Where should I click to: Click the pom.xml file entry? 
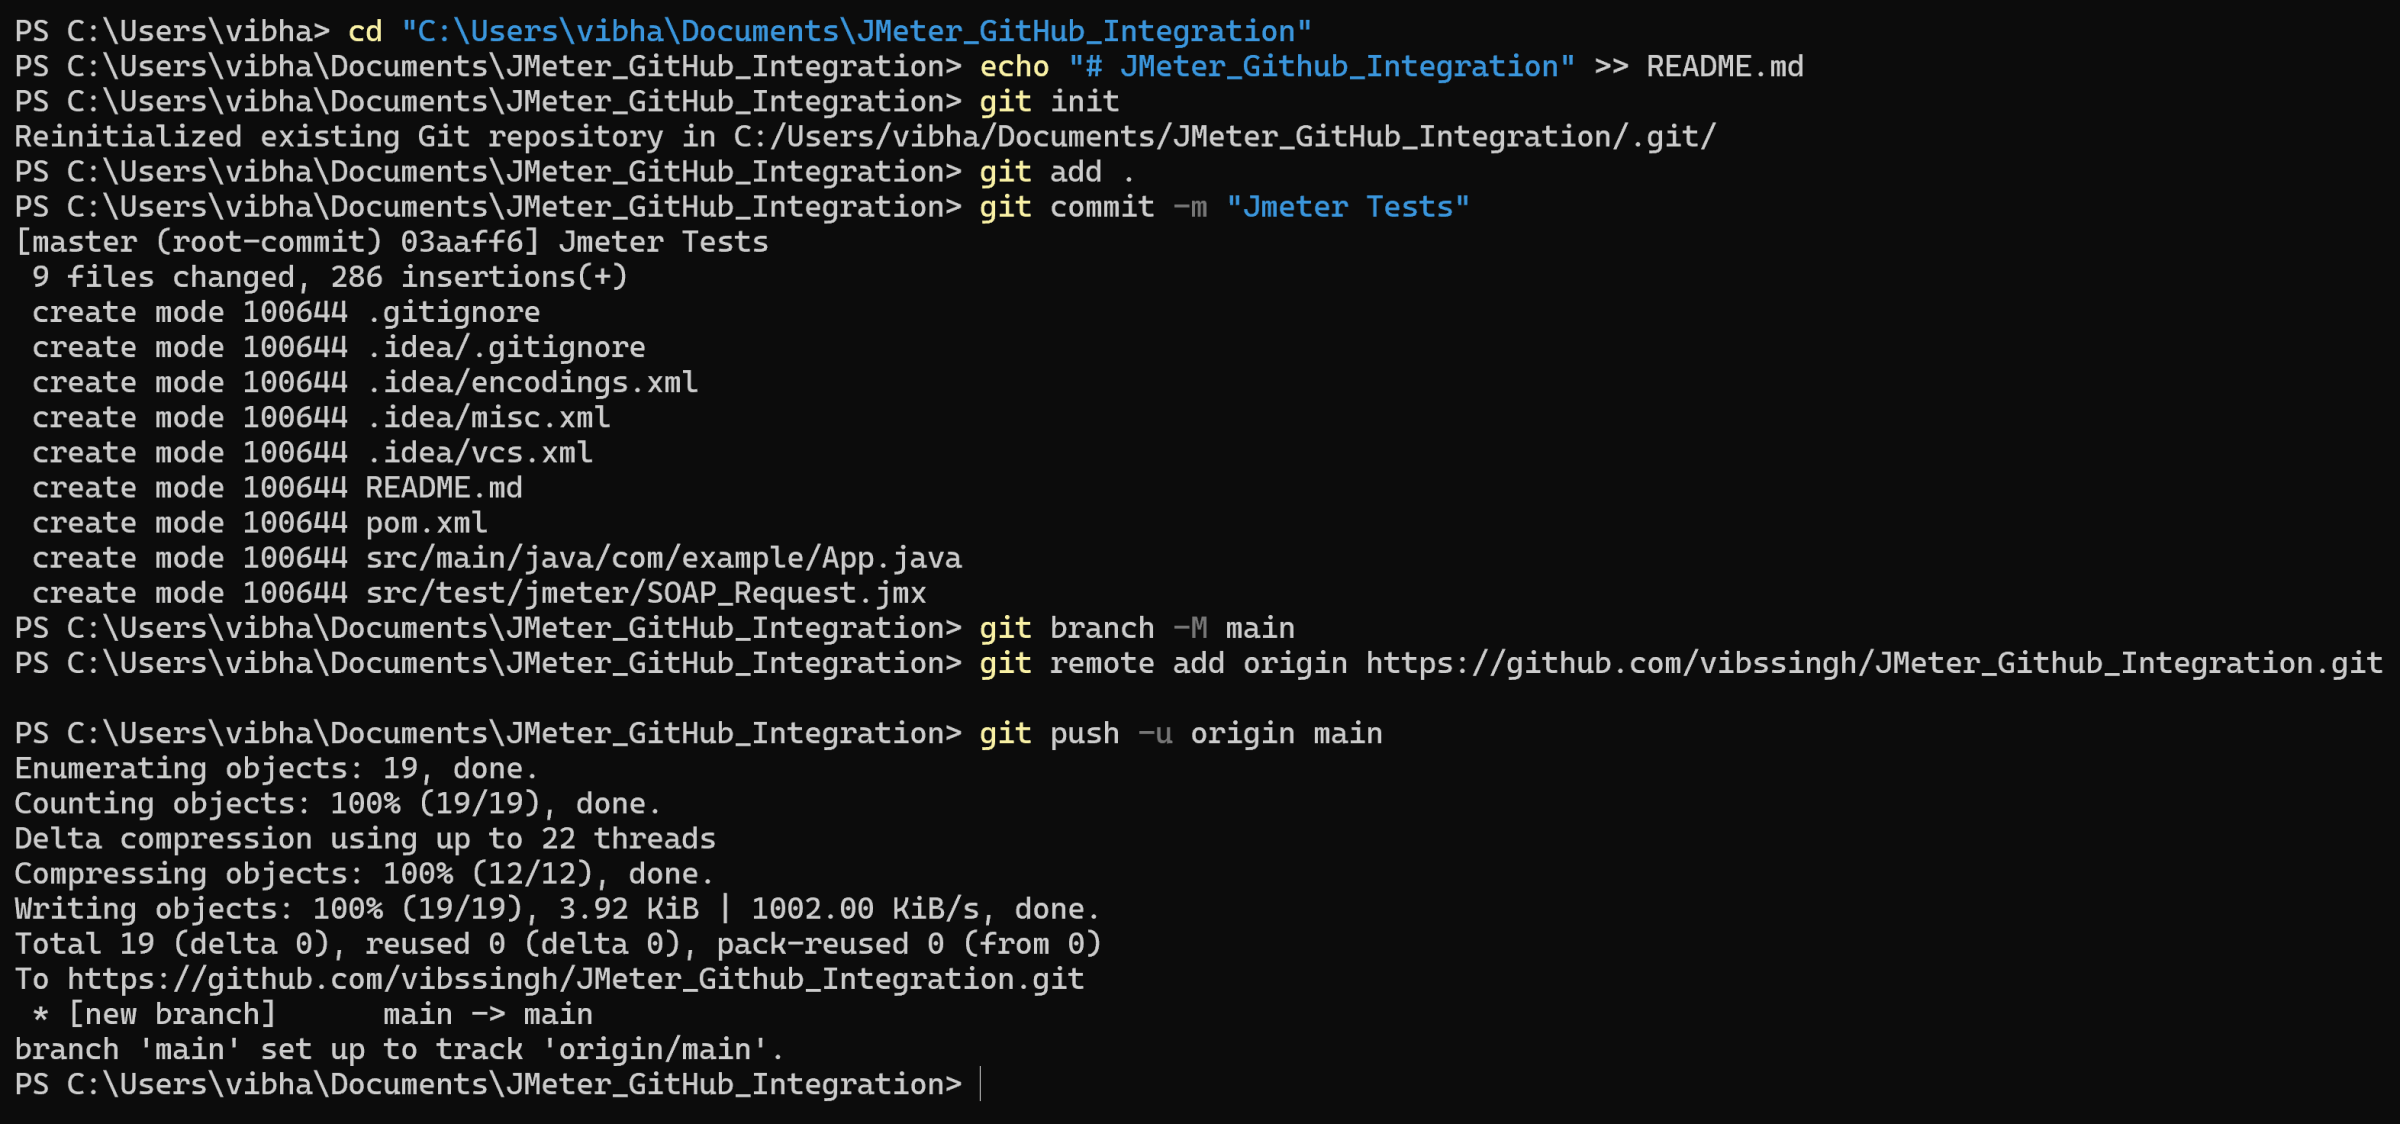pos(427,522)
